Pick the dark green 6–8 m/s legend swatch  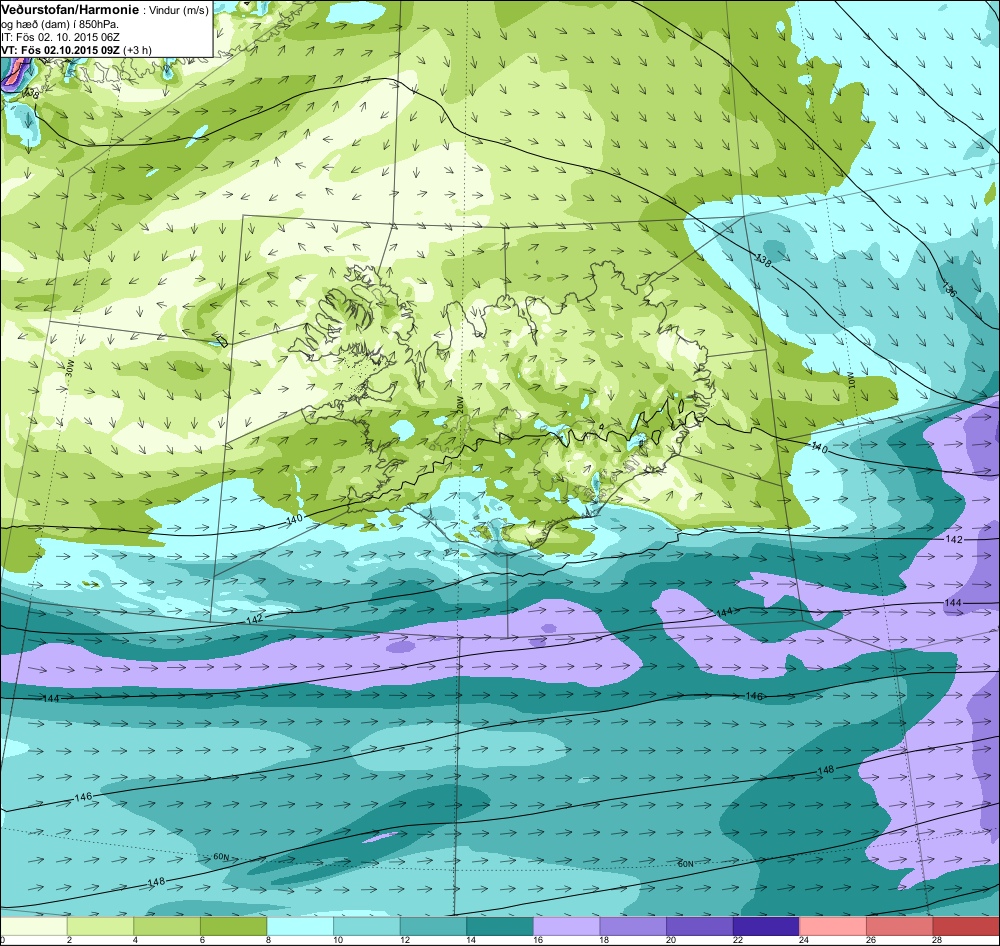(x=233, y=926)
